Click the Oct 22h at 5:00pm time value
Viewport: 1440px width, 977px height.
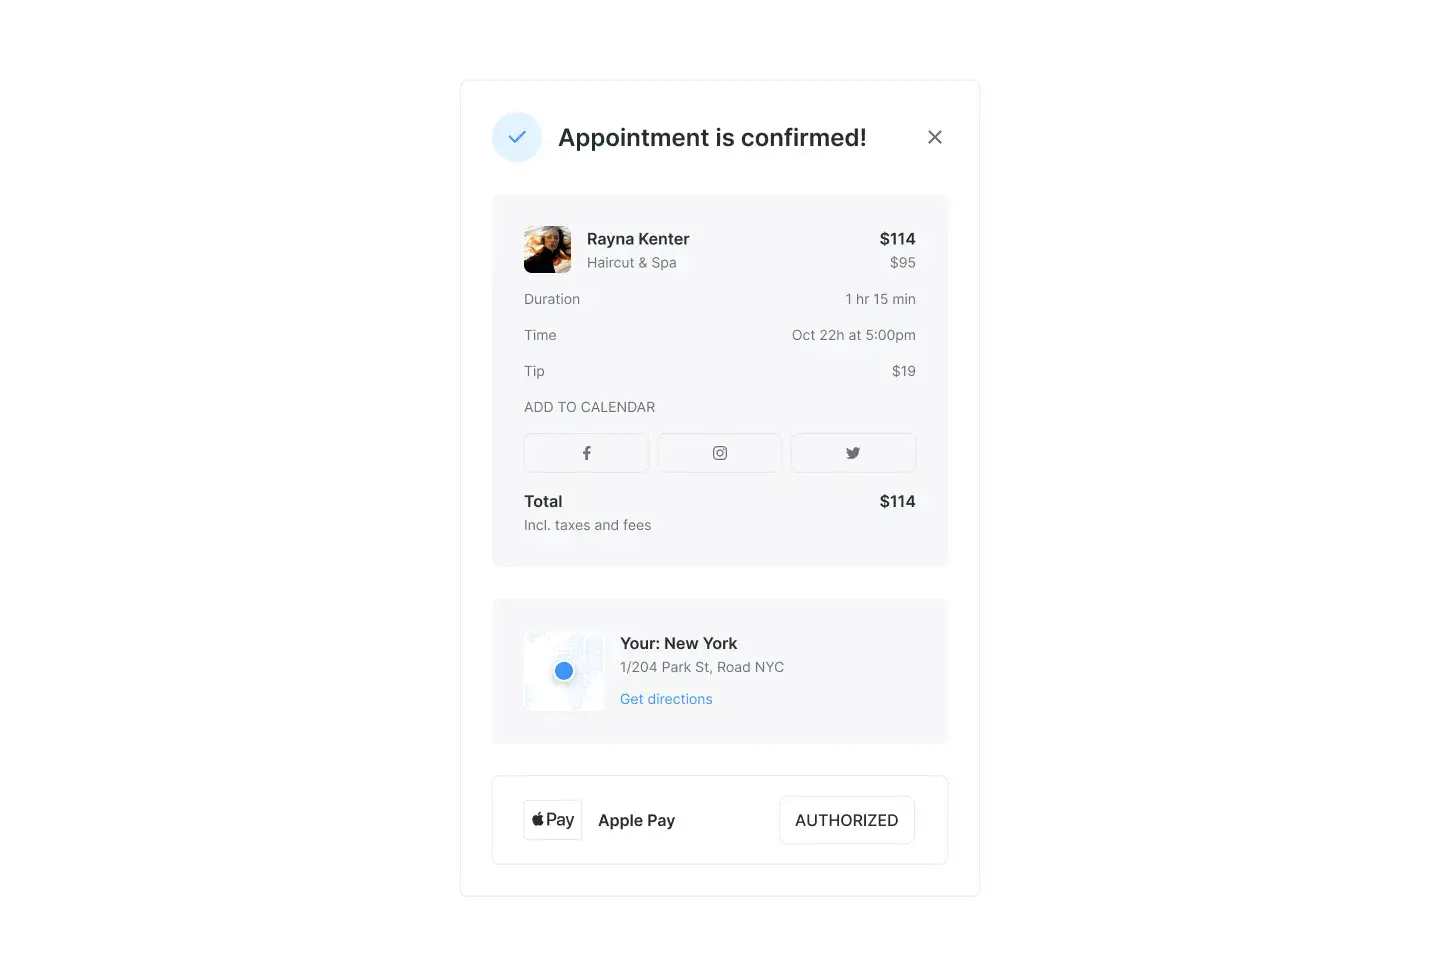point(854,335)
